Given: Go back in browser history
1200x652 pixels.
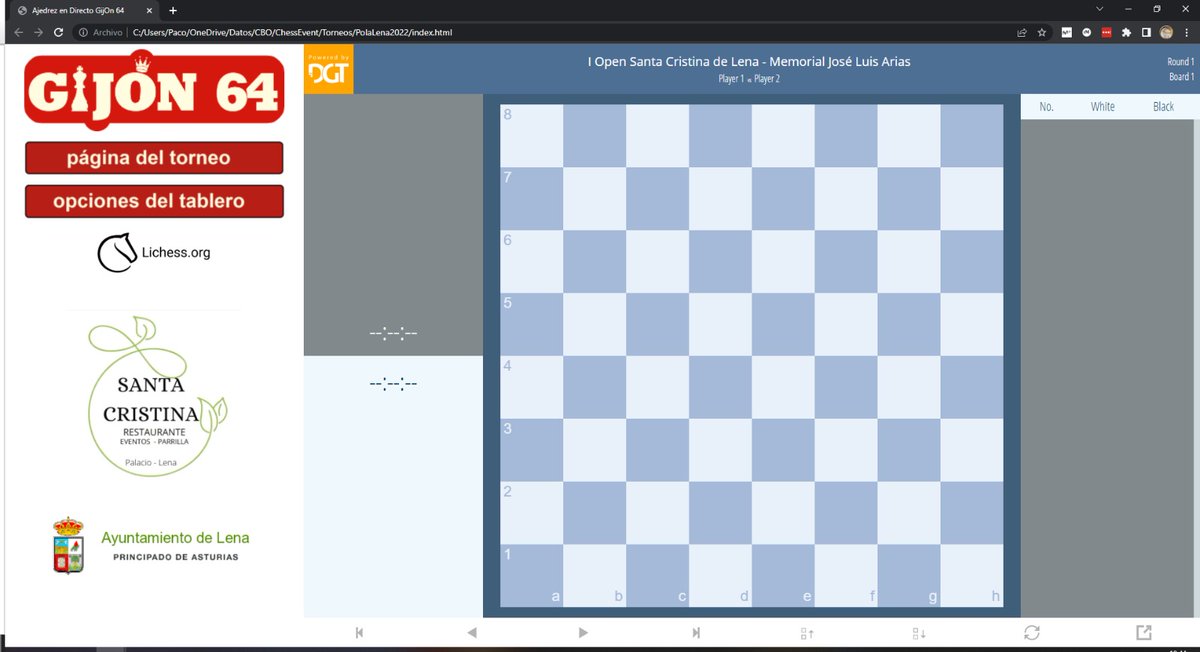Looking at the screenshot, I should point(17,32).
